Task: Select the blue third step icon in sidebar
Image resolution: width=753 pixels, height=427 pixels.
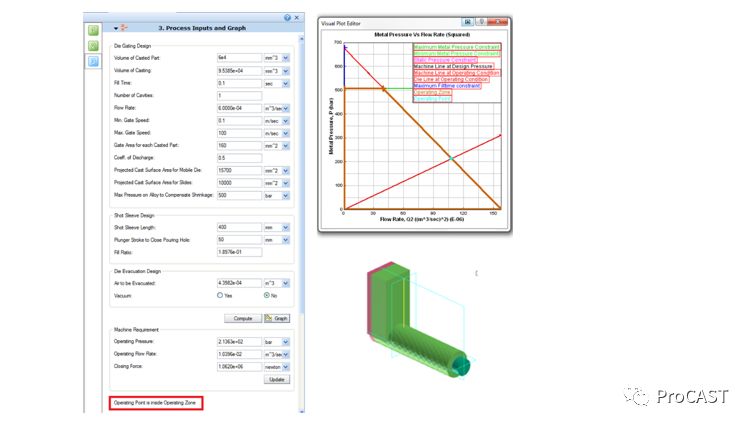Action: point(93,61)
